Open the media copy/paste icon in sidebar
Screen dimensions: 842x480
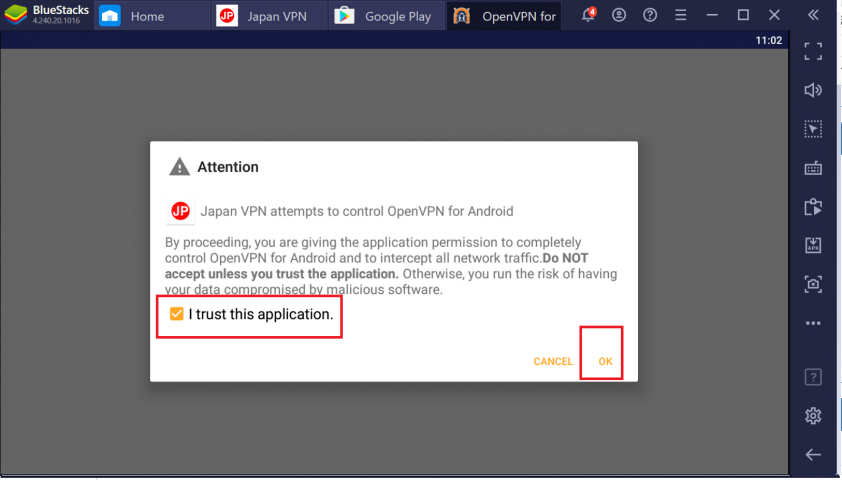click(x=813, y=207)
